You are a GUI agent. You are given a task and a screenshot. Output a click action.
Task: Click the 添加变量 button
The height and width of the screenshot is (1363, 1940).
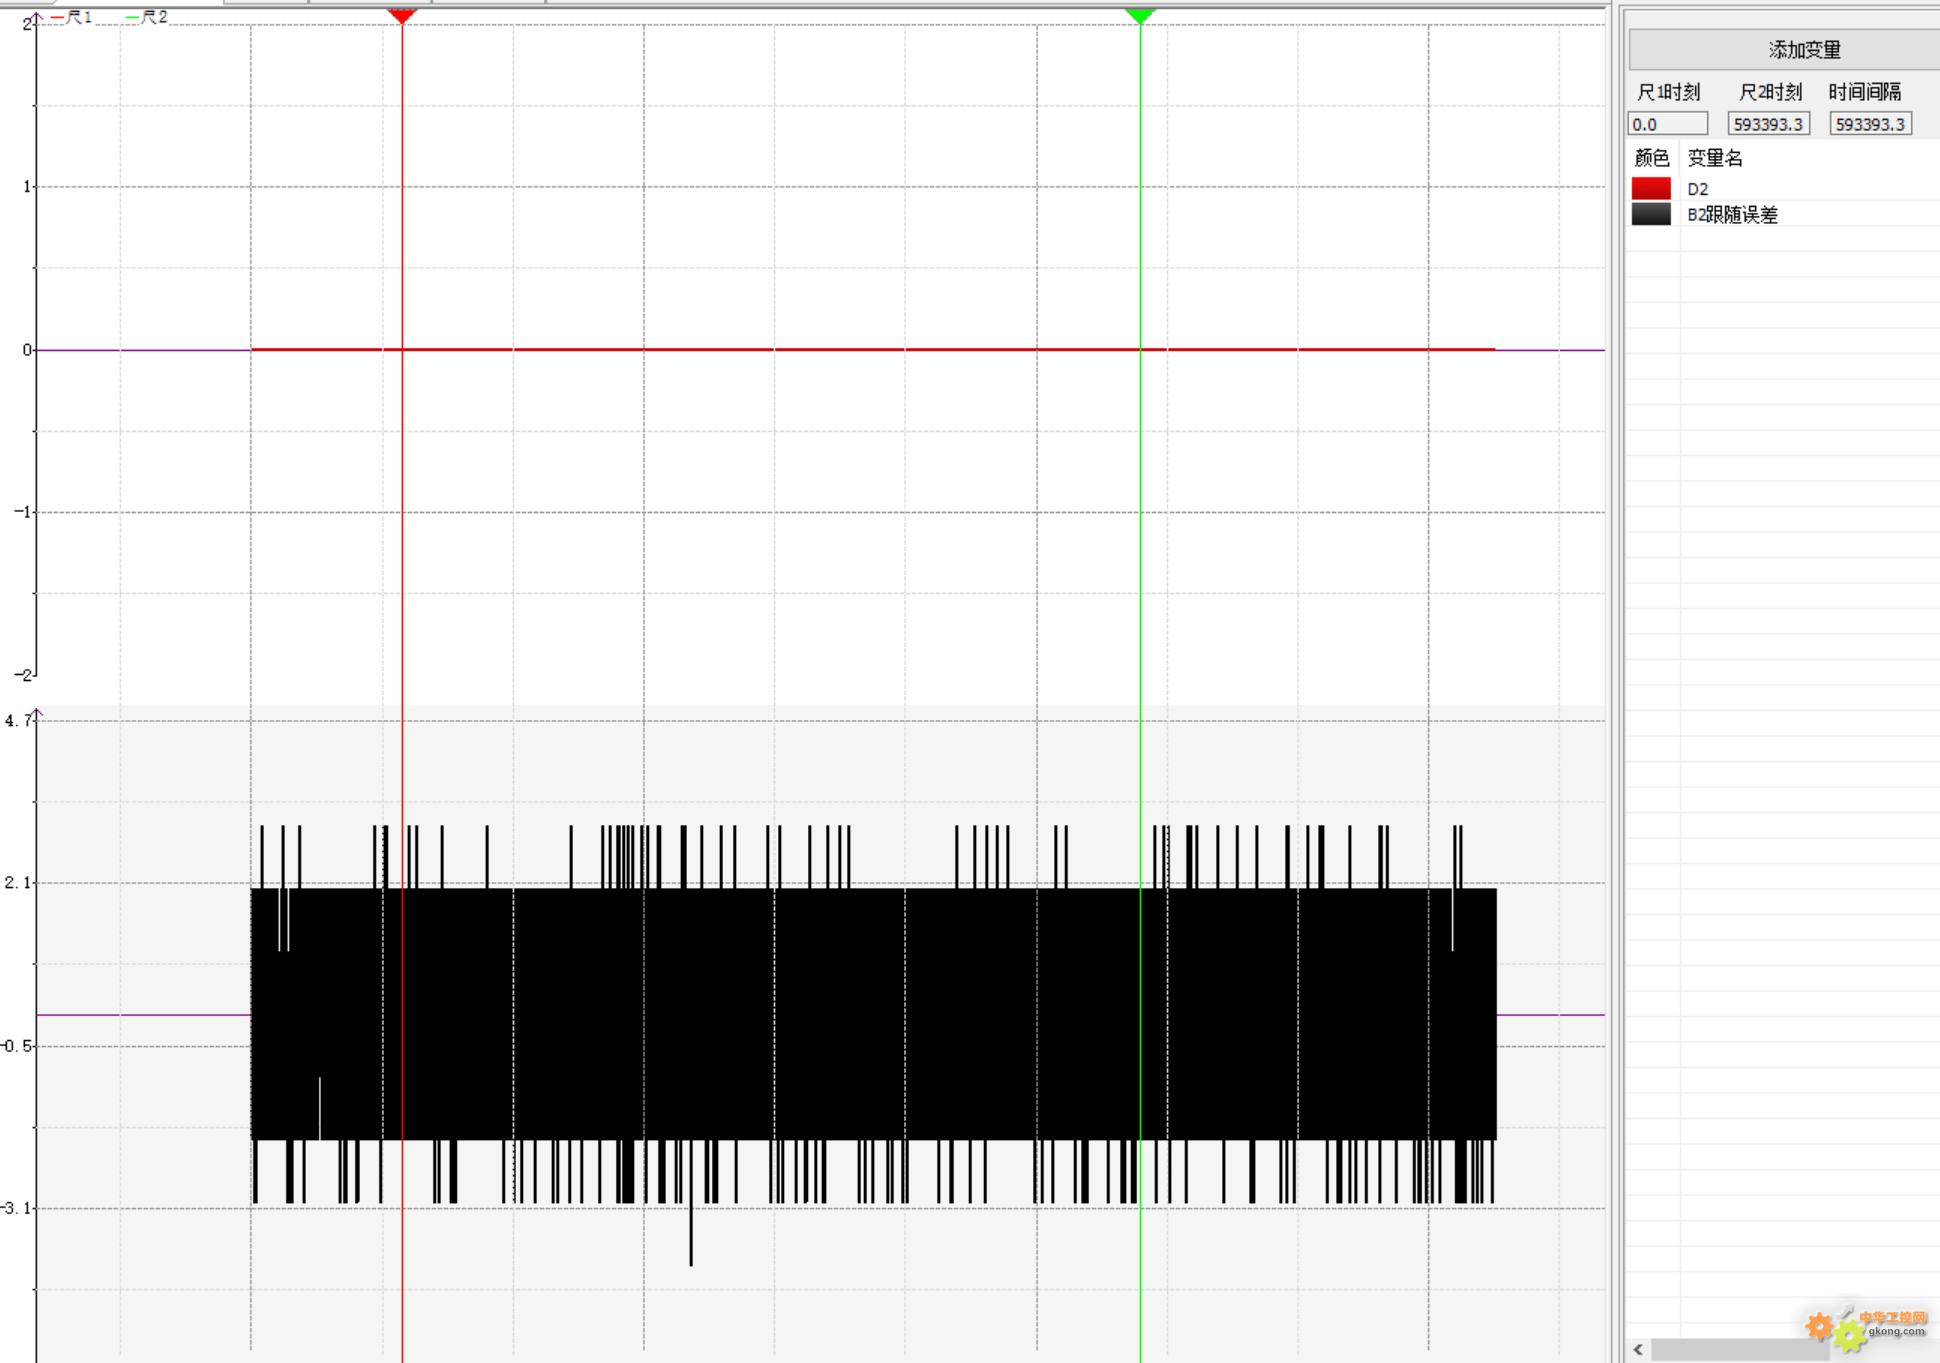pos(1804,49)
